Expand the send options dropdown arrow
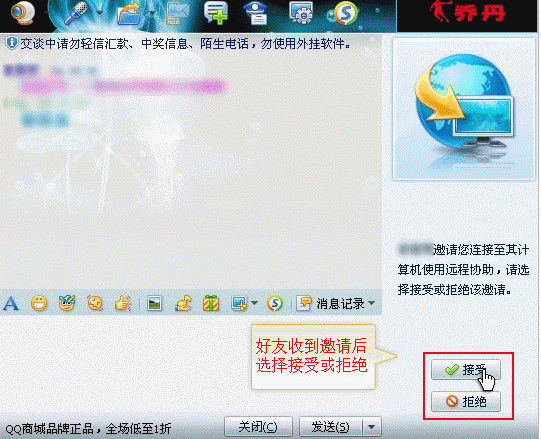This screenshot has width=541, height=439. click(x=372, y=427)
